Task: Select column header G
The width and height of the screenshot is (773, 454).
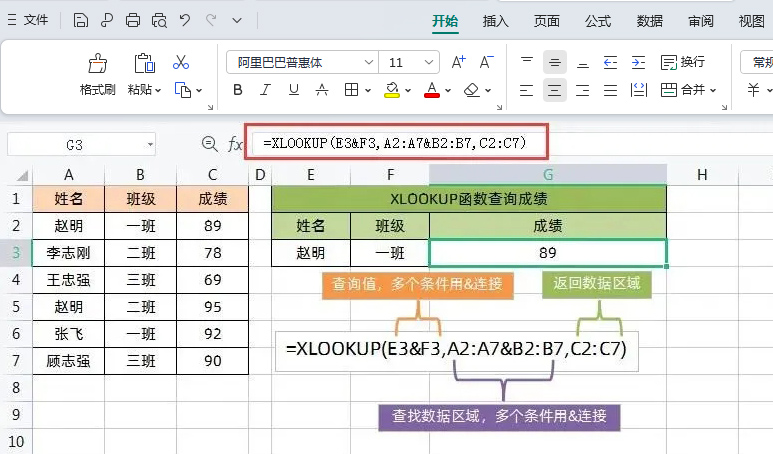Action: click(548, 175)
